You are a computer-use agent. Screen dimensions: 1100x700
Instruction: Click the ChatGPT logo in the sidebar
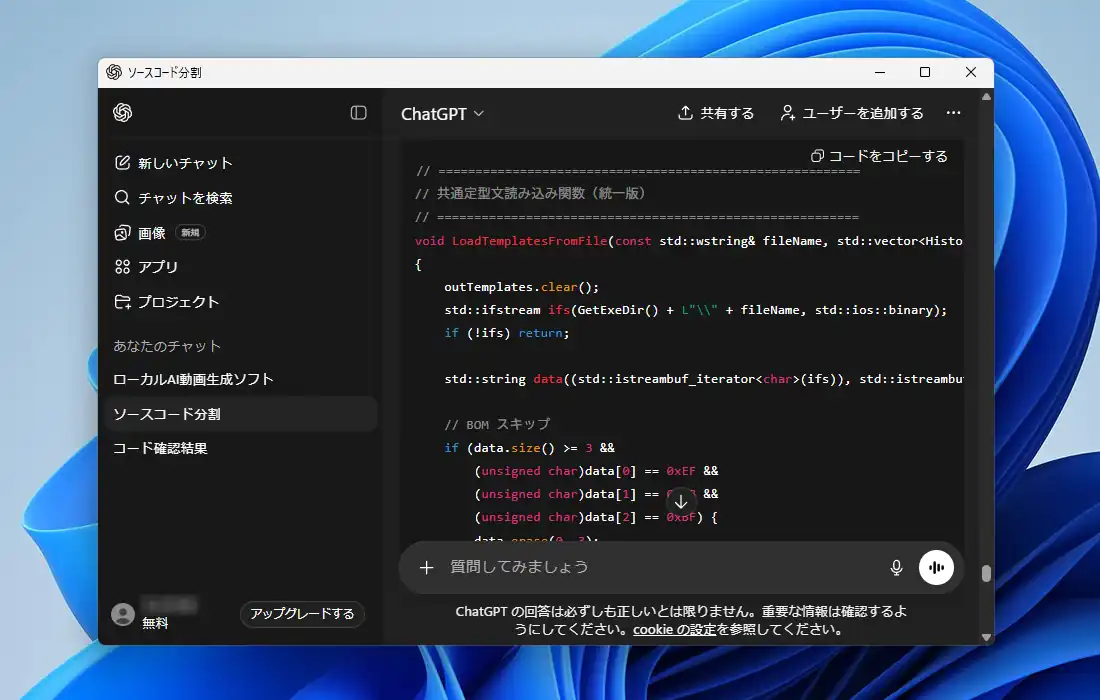coord(123,113)
